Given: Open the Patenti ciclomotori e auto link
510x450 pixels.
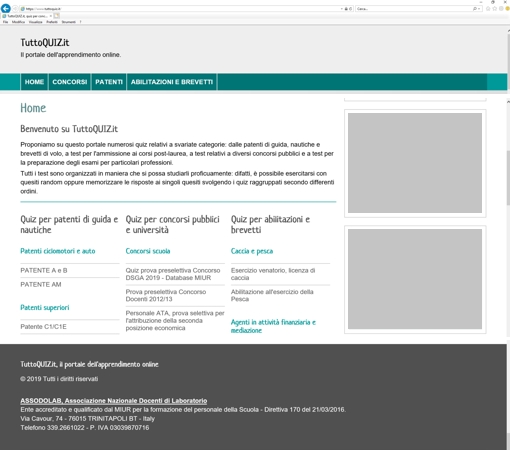Looking at the screenshot, I should tap(58, 251).
